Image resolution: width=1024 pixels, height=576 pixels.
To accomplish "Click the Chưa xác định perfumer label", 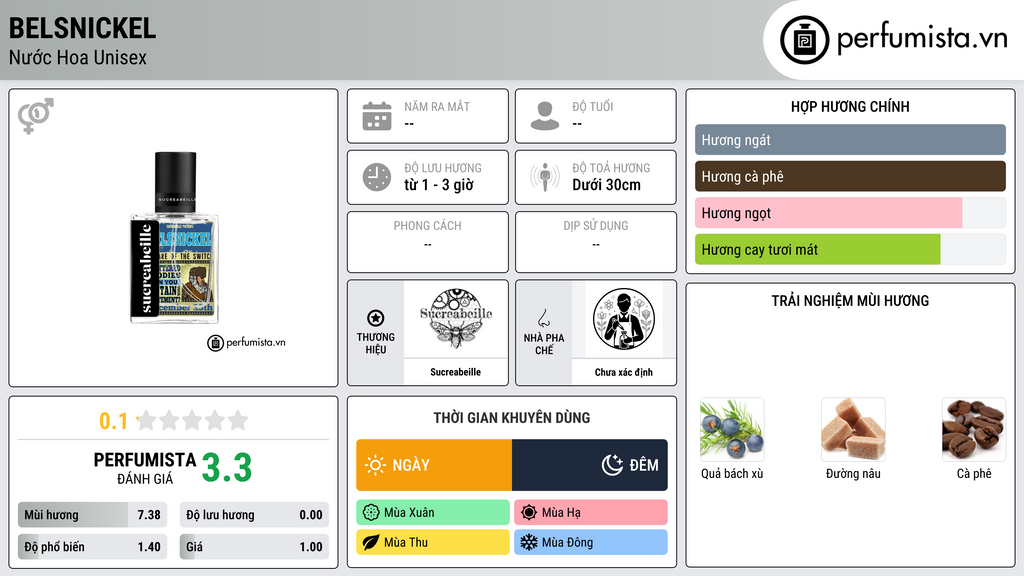I will 624,372.
